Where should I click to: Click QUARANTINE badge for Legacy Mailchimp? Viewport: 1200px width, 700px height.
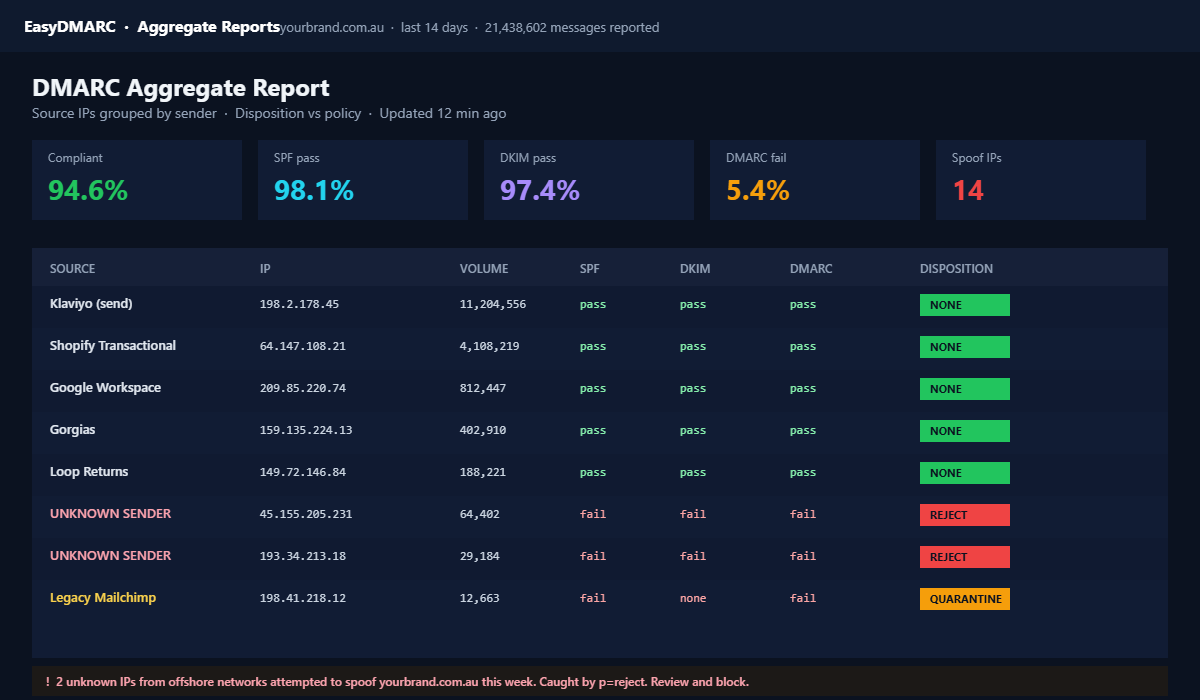[x=965, y=599]
